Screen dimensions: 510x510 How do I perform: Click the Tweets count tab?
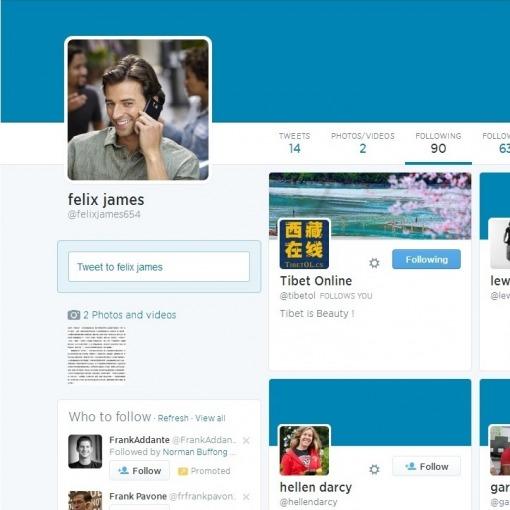(295, 143)
